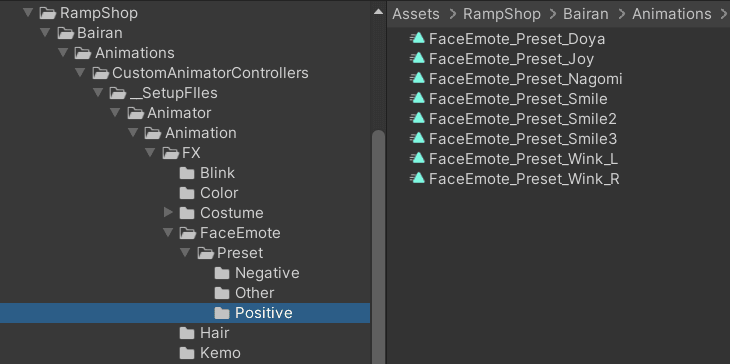Select the Kemo folder
Viewport: 730px width, 364px height.
(x=210, y=353)
